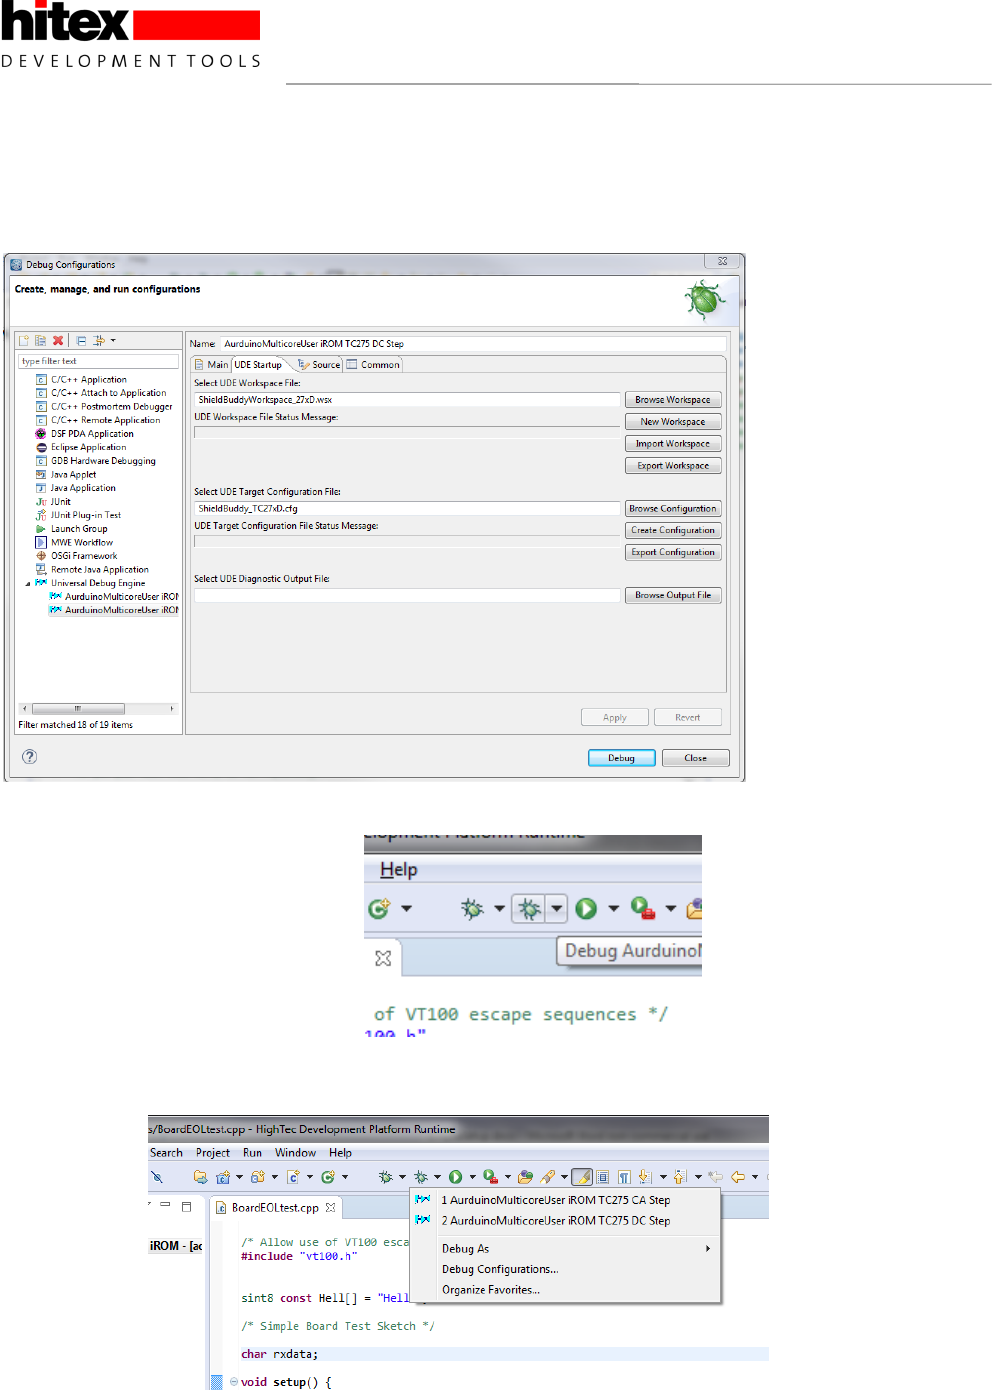Click the configuration Name field
992x1390 pixels.
472,343
